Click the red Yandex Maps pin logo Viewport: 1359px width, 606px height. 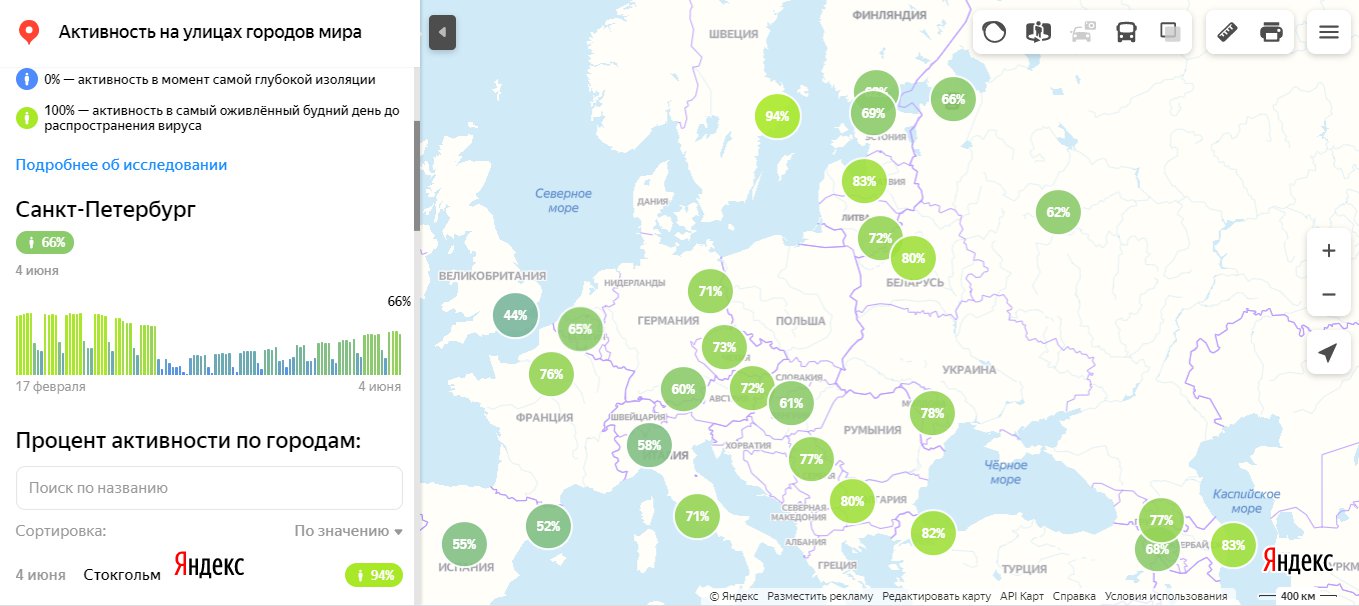coord(30,32)
